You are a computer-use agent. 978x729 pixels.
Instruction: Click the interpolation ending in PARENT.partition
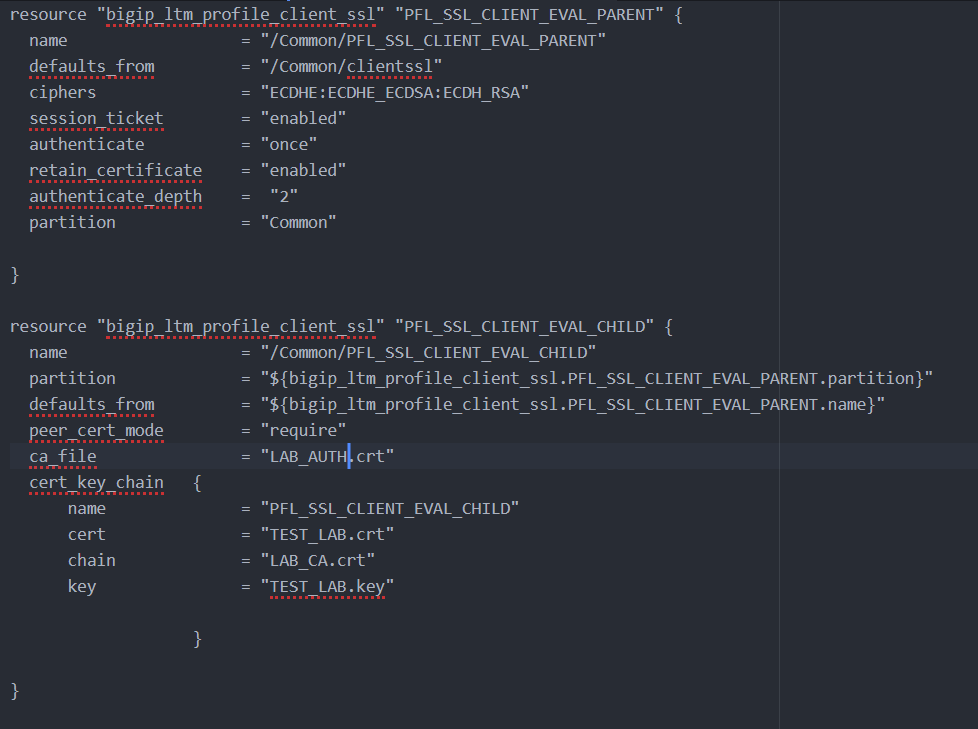point(596,379)
